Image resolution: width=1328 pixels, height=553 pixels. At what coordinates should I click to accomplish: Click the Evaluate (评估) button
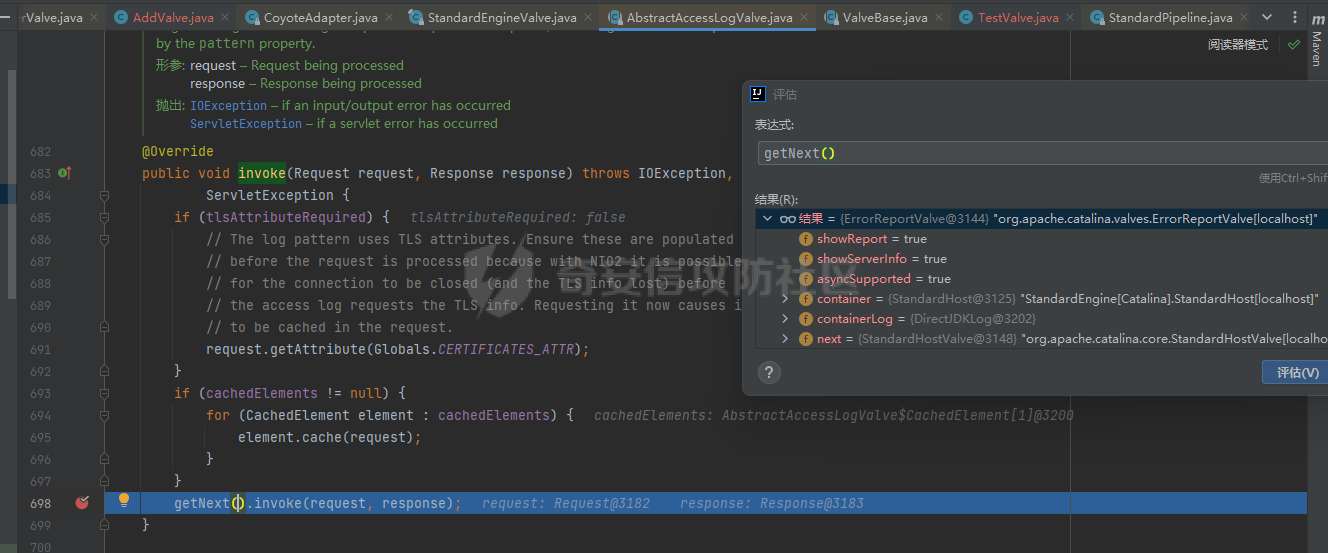tap(1297, 373)
